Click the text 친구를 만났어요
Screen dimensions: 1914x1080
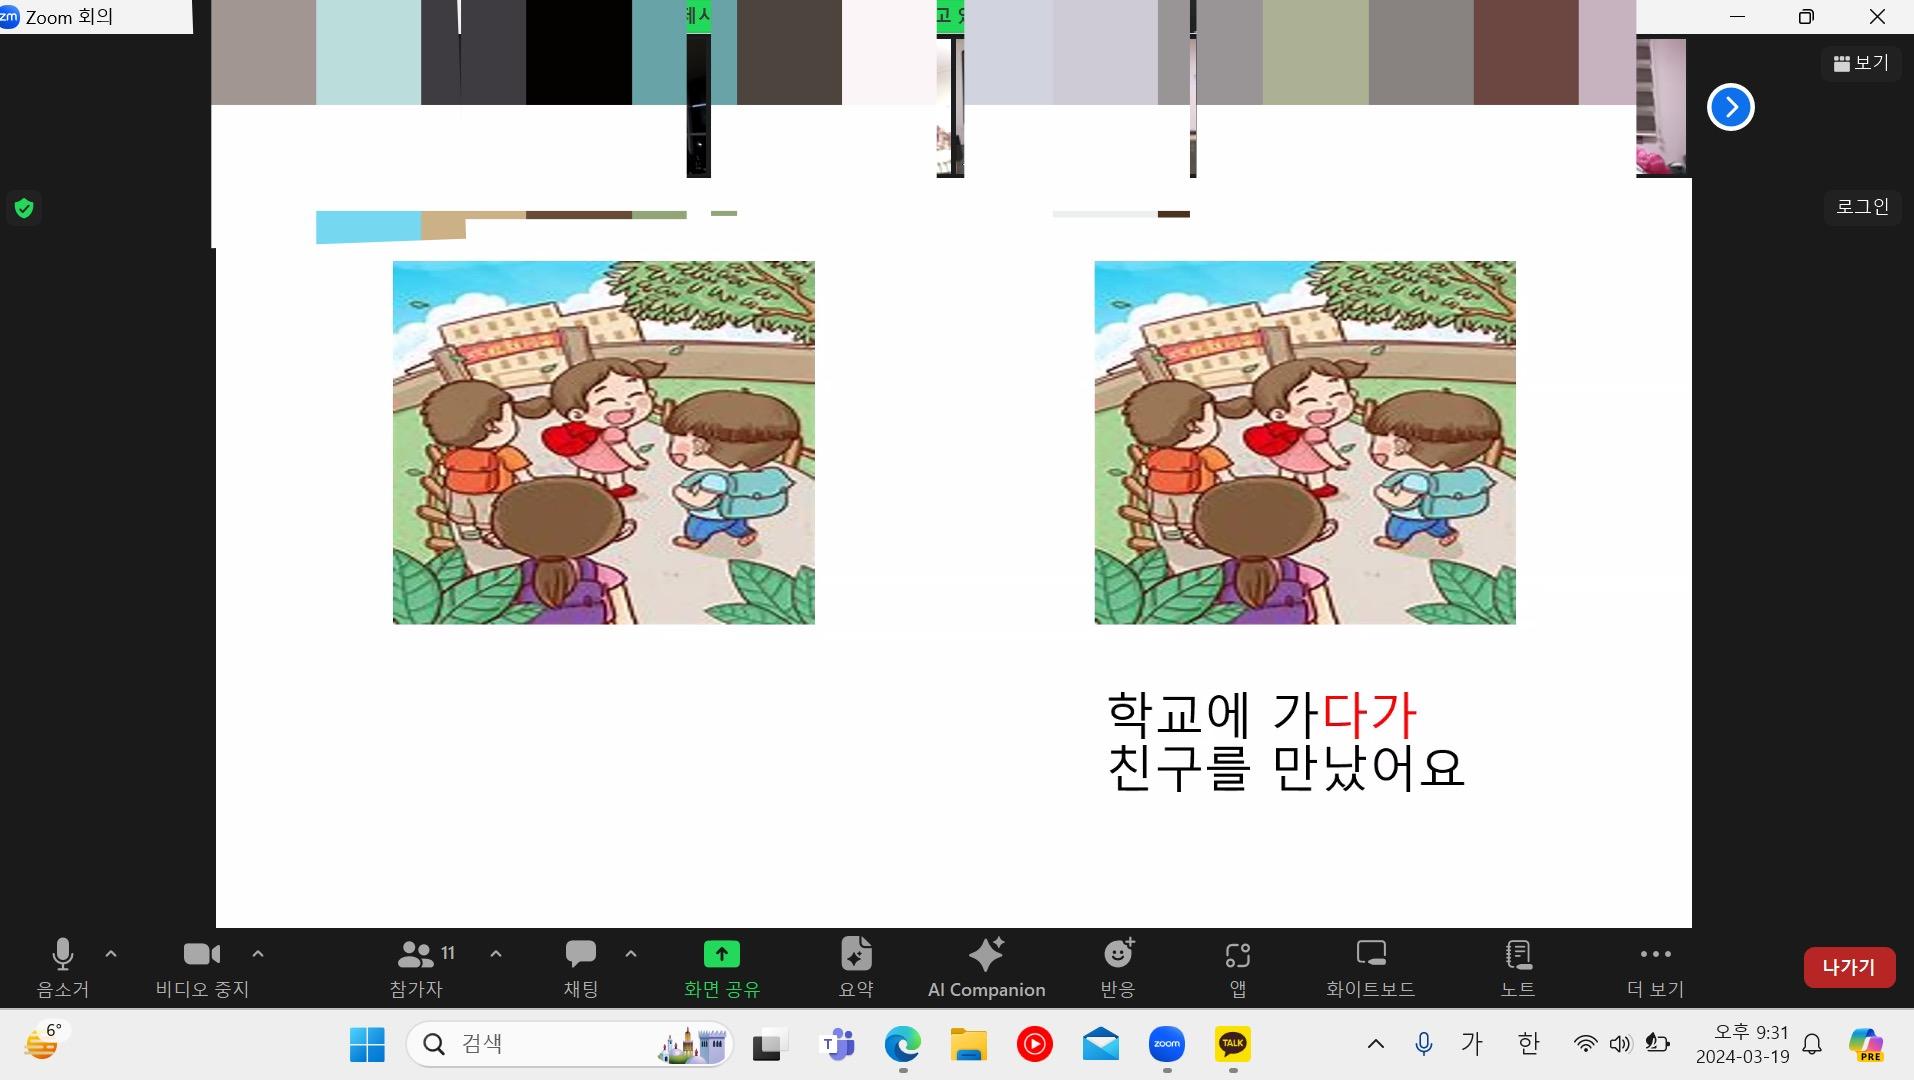tap(1286, 769)
